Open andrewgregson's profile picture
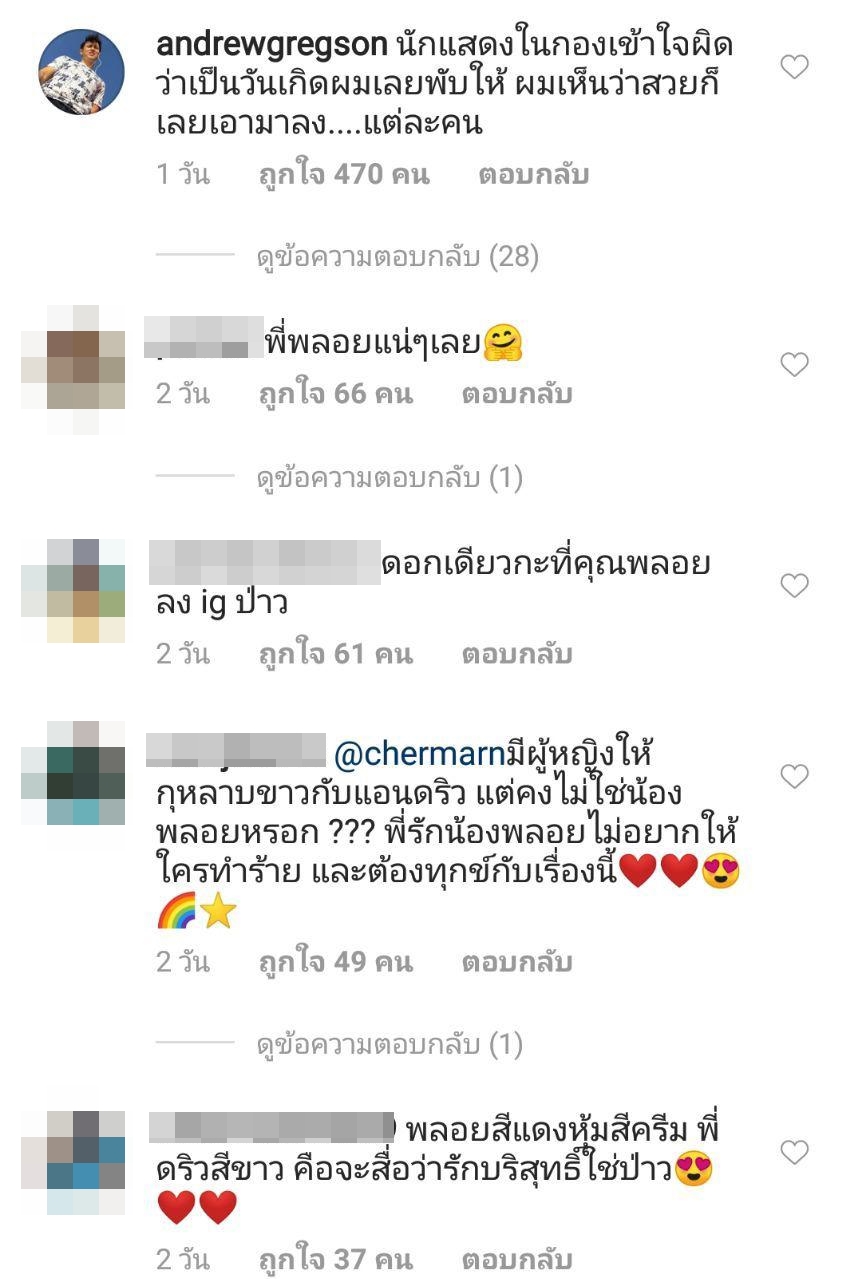Screen dimensions: 862x1279 point(81,72)
